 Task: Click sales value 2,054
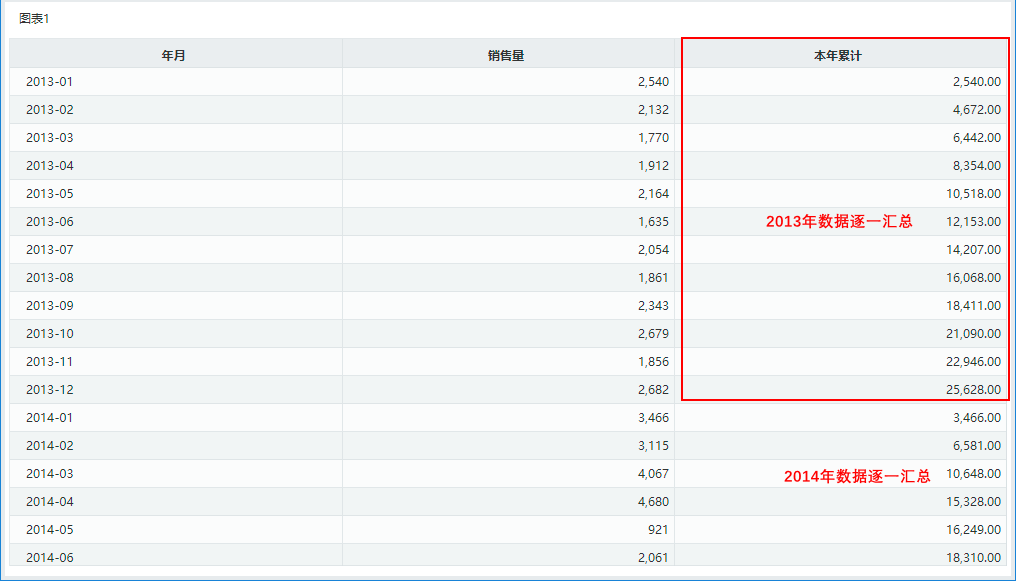(x=653, y=249)
